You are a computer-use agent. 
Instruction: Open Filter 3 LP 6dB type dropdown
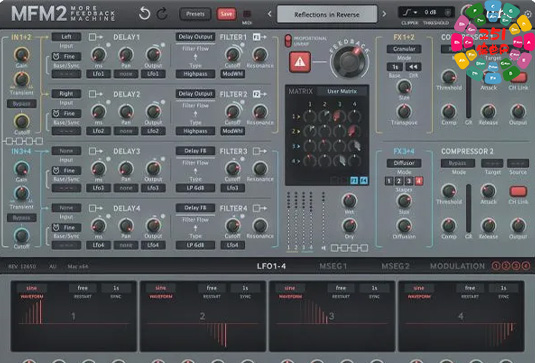(x=196, y=188)
